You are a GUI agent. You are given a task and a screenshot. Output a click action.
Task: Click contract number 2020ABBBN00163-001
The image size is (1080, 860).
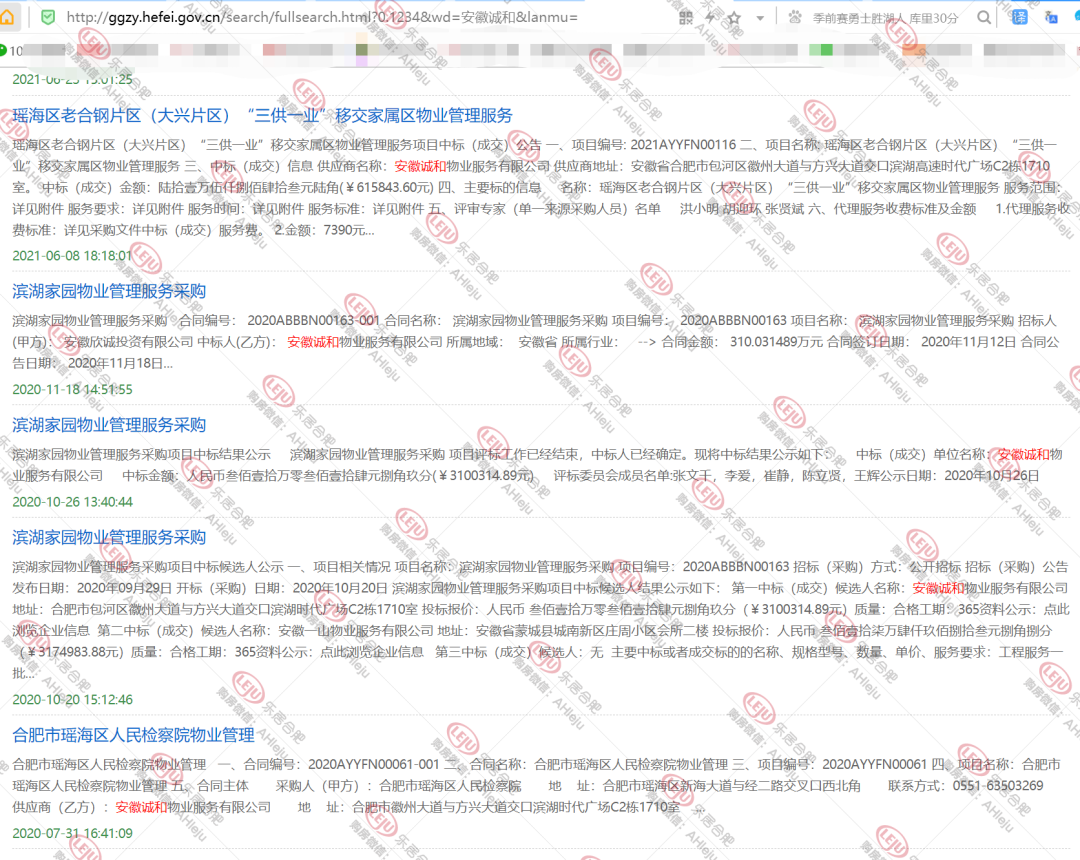pos(313,320)
